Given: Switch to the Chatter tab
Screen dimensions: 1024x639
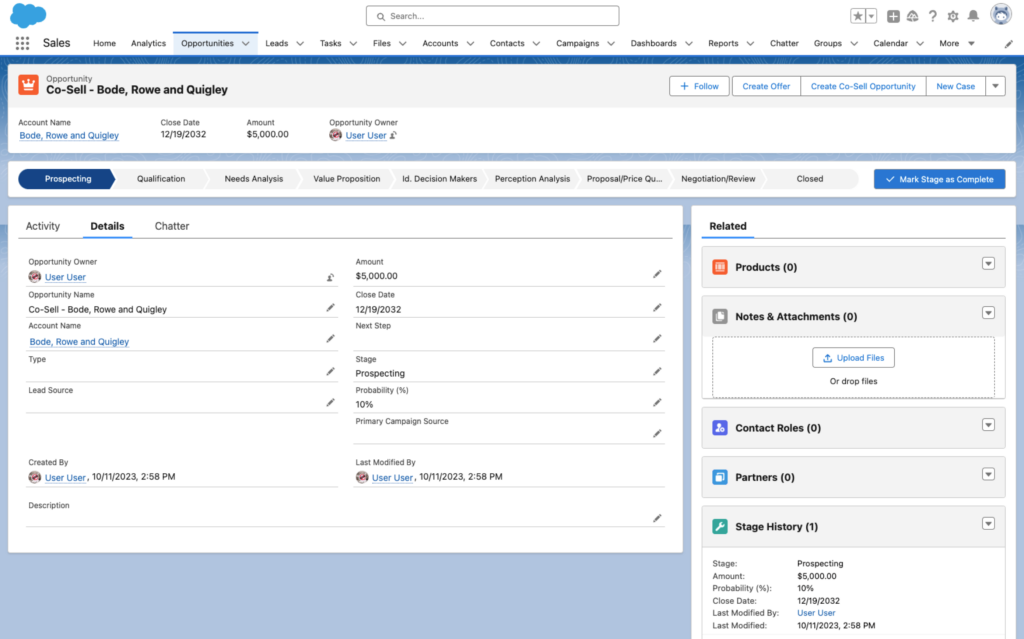Looking at the screenshot, I should point(171,226).
